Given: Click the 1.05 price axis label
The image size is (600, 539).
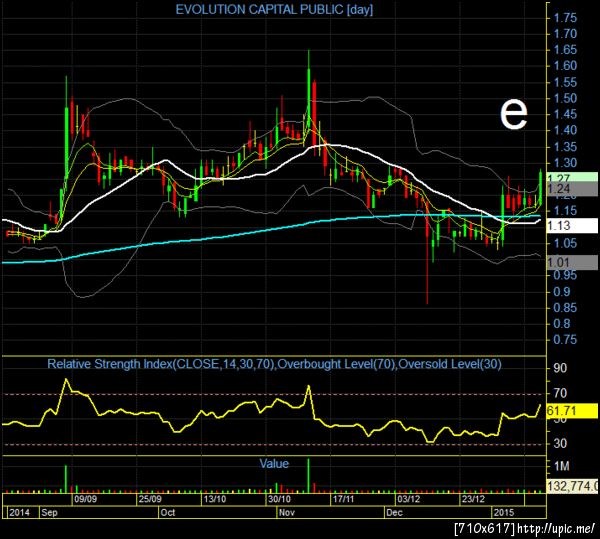Looking at the screenshot, I should coord(566,243).
